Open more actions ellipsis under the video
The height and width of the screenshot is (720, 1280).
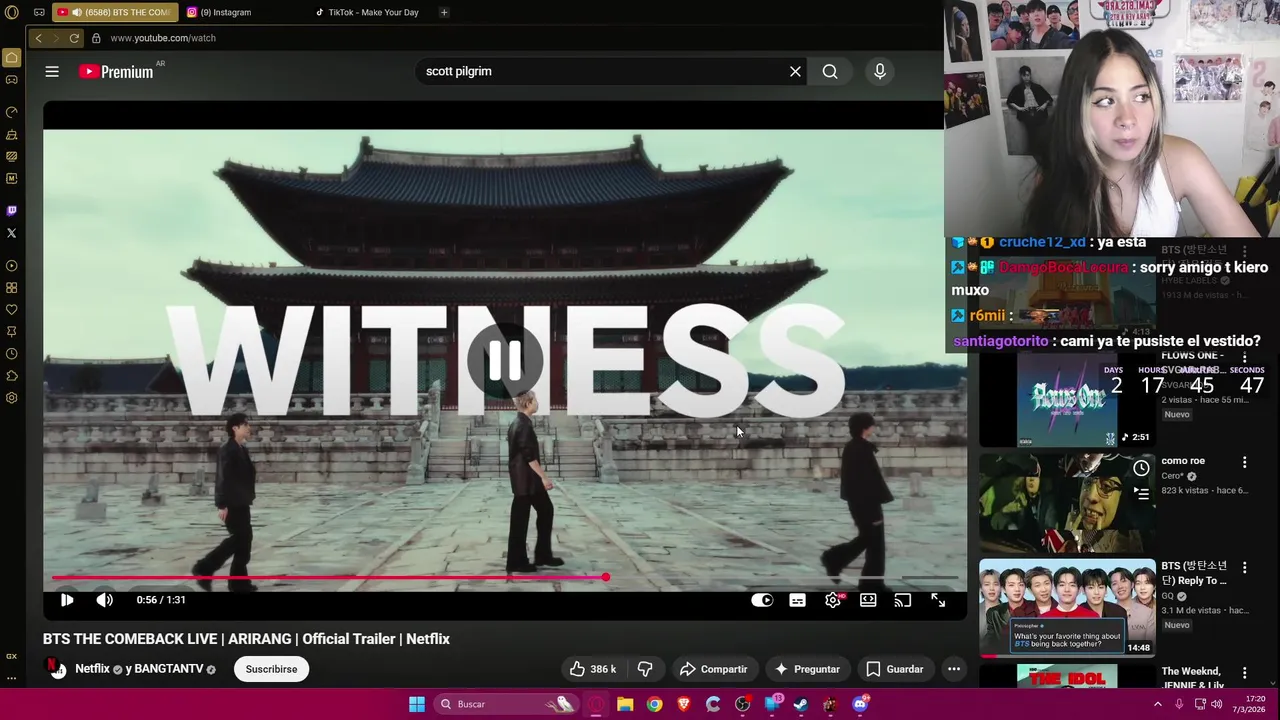tap(954, 669)
